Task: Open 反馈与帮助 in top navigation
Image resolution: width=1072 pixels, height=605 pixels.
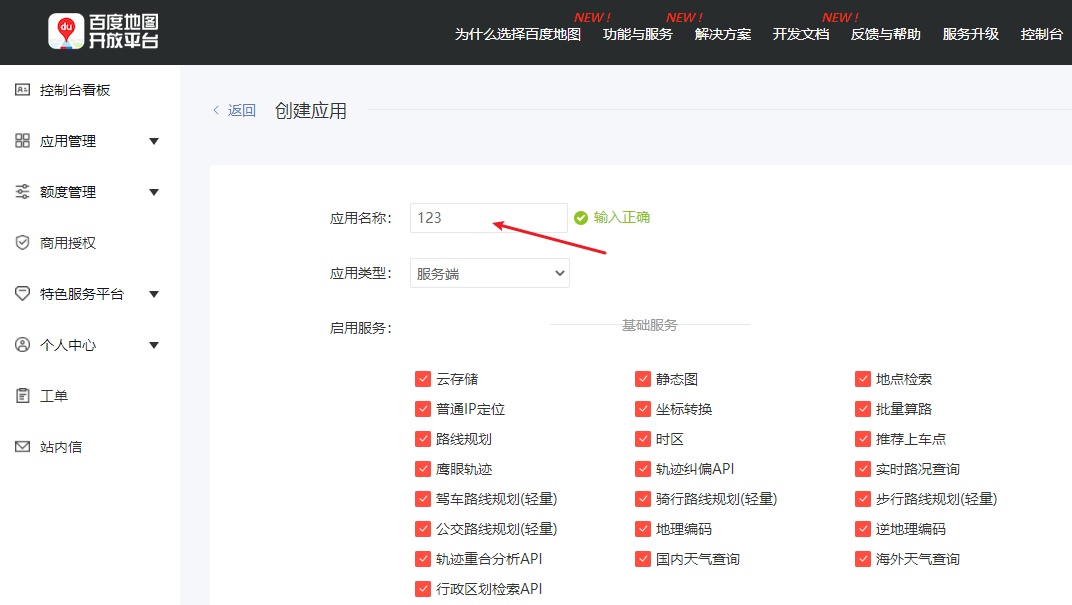Action: 885,34
